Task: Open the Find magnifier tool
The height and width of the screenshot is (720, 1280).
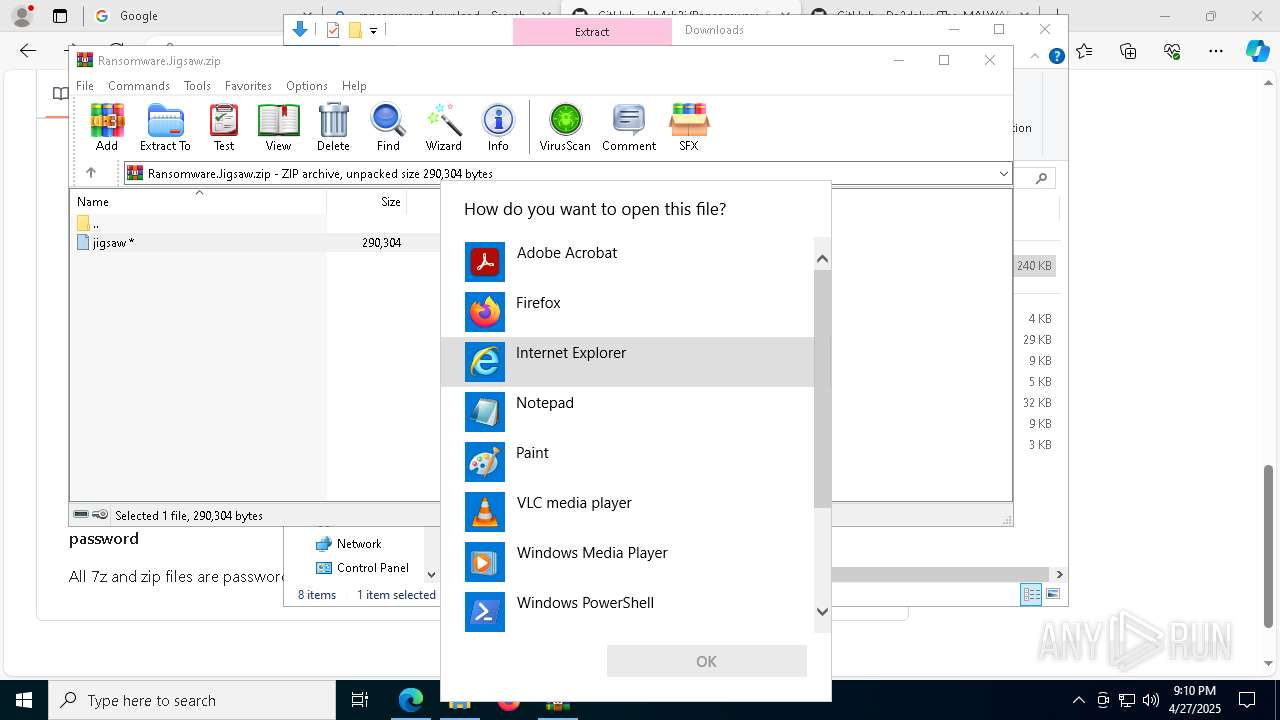Action: click(388, 127)
